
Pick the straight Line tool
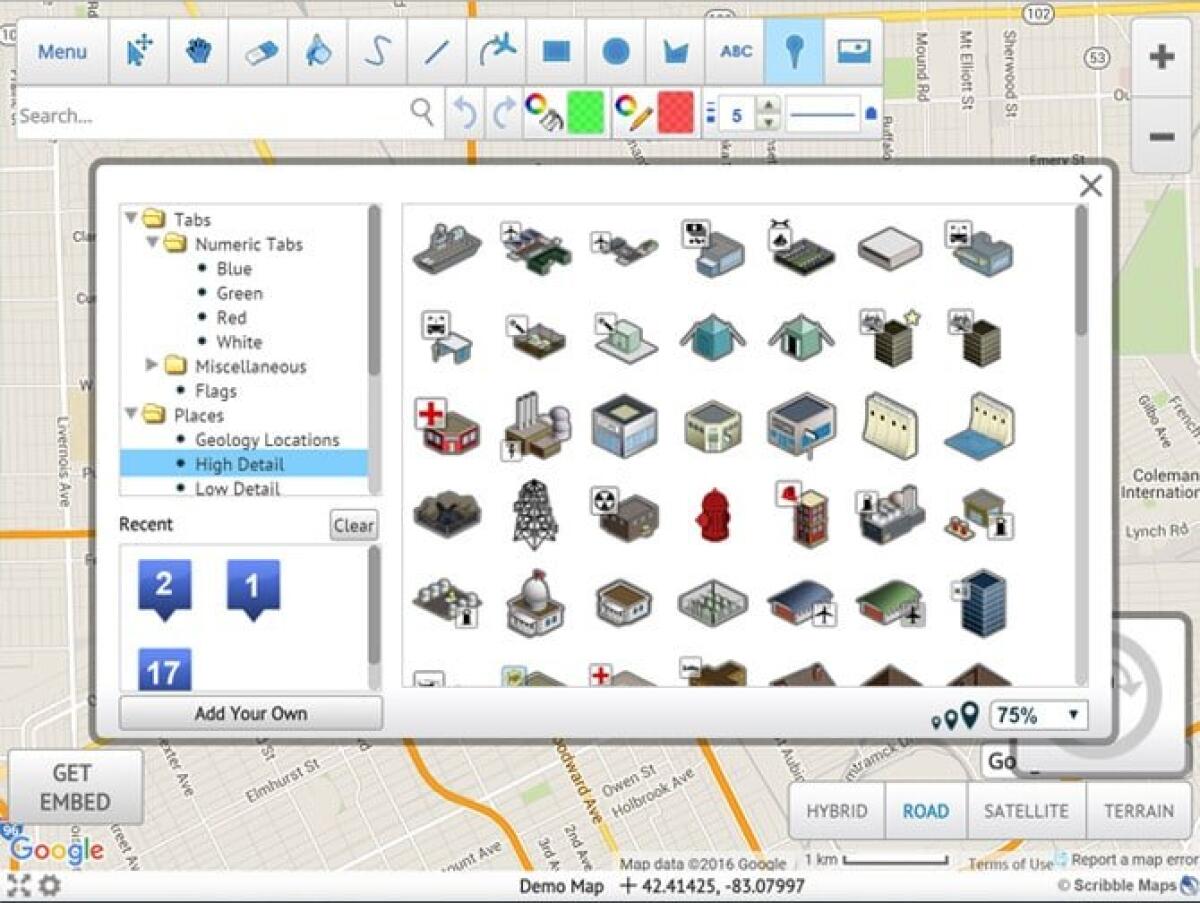437,50
